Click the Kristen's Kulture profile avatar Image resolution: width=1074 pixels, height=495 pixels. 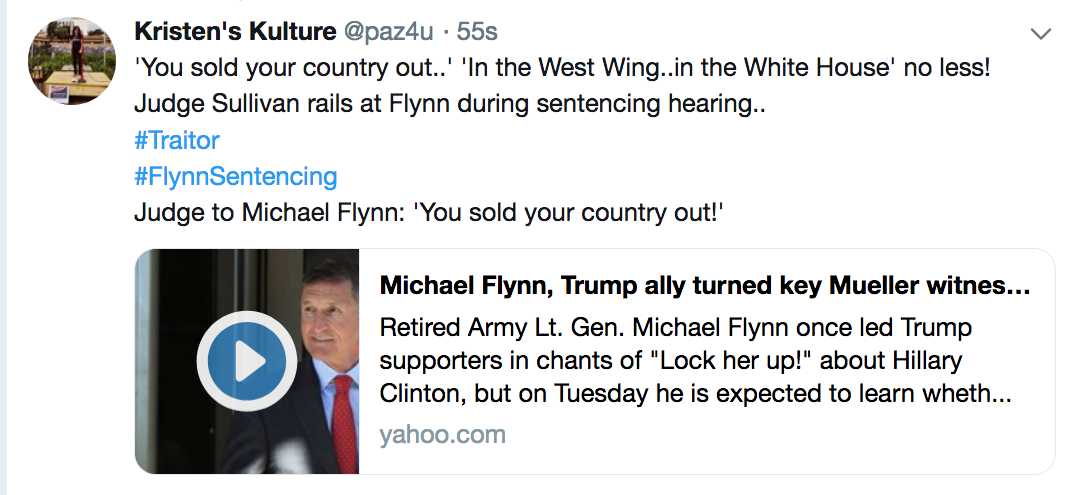point(65,62)
